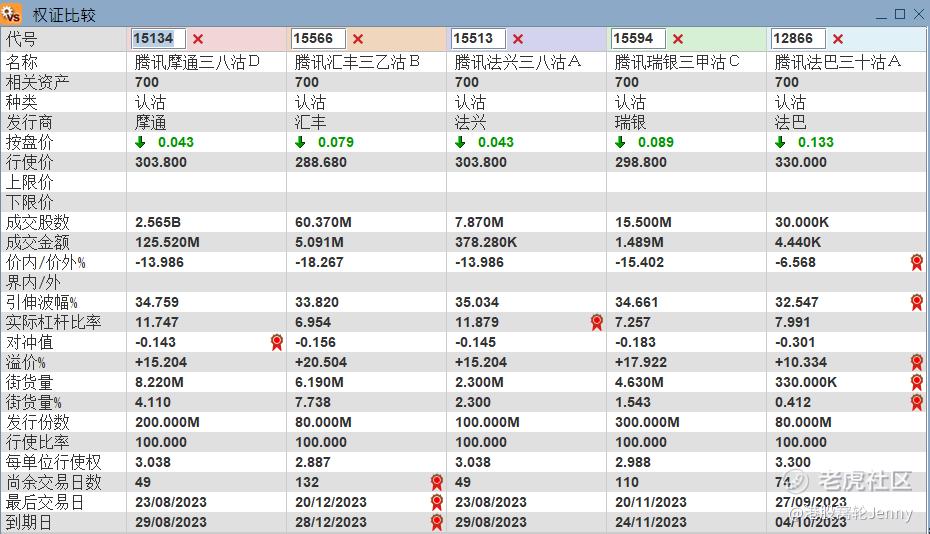Click the red award badge in 溢价% row
Image resolution: width=930 pixels, height=534 pixels.
pos(917,362)
